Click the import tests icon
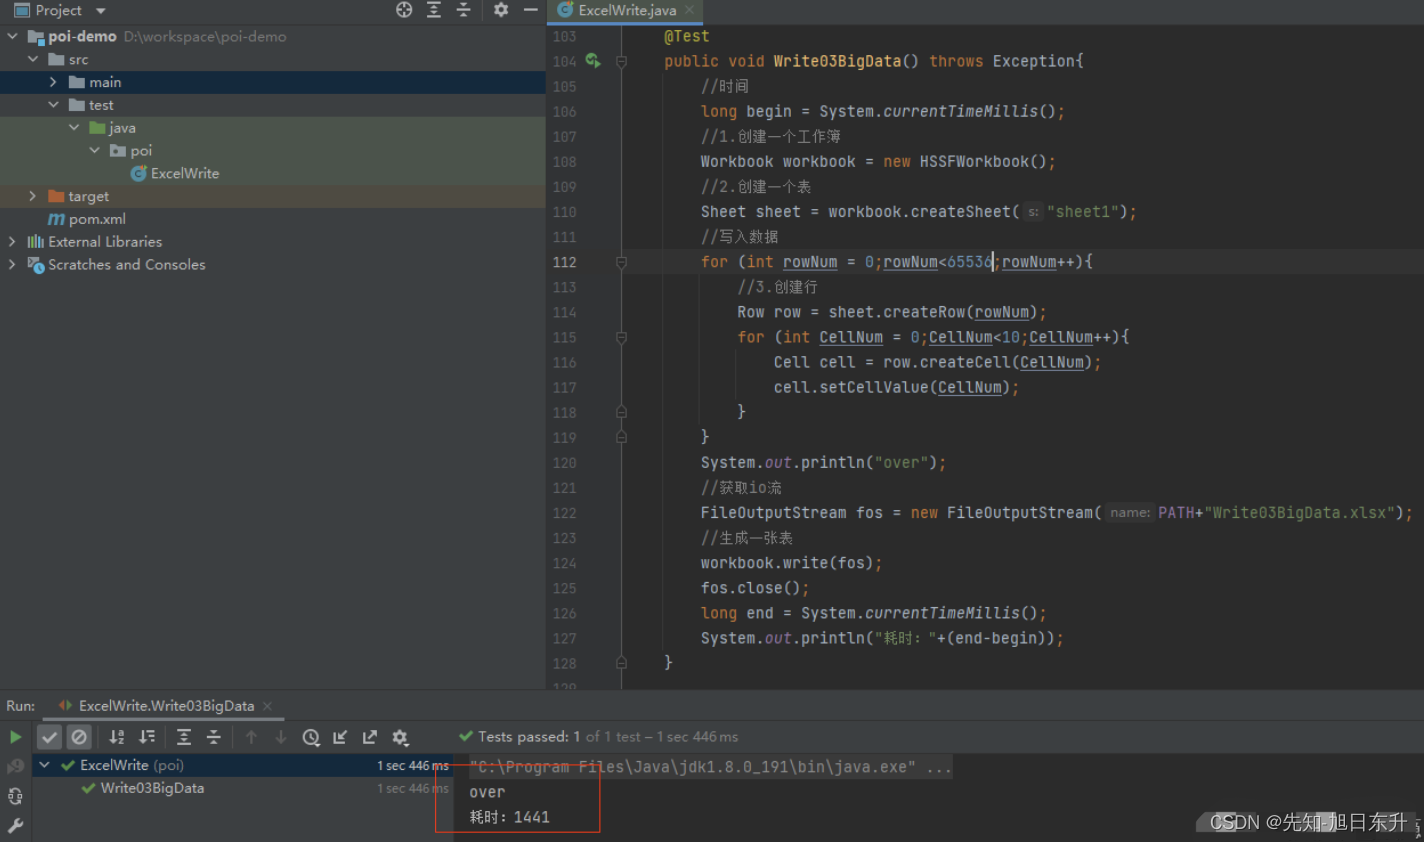1424x842 pixels. [x=340, y=737]
